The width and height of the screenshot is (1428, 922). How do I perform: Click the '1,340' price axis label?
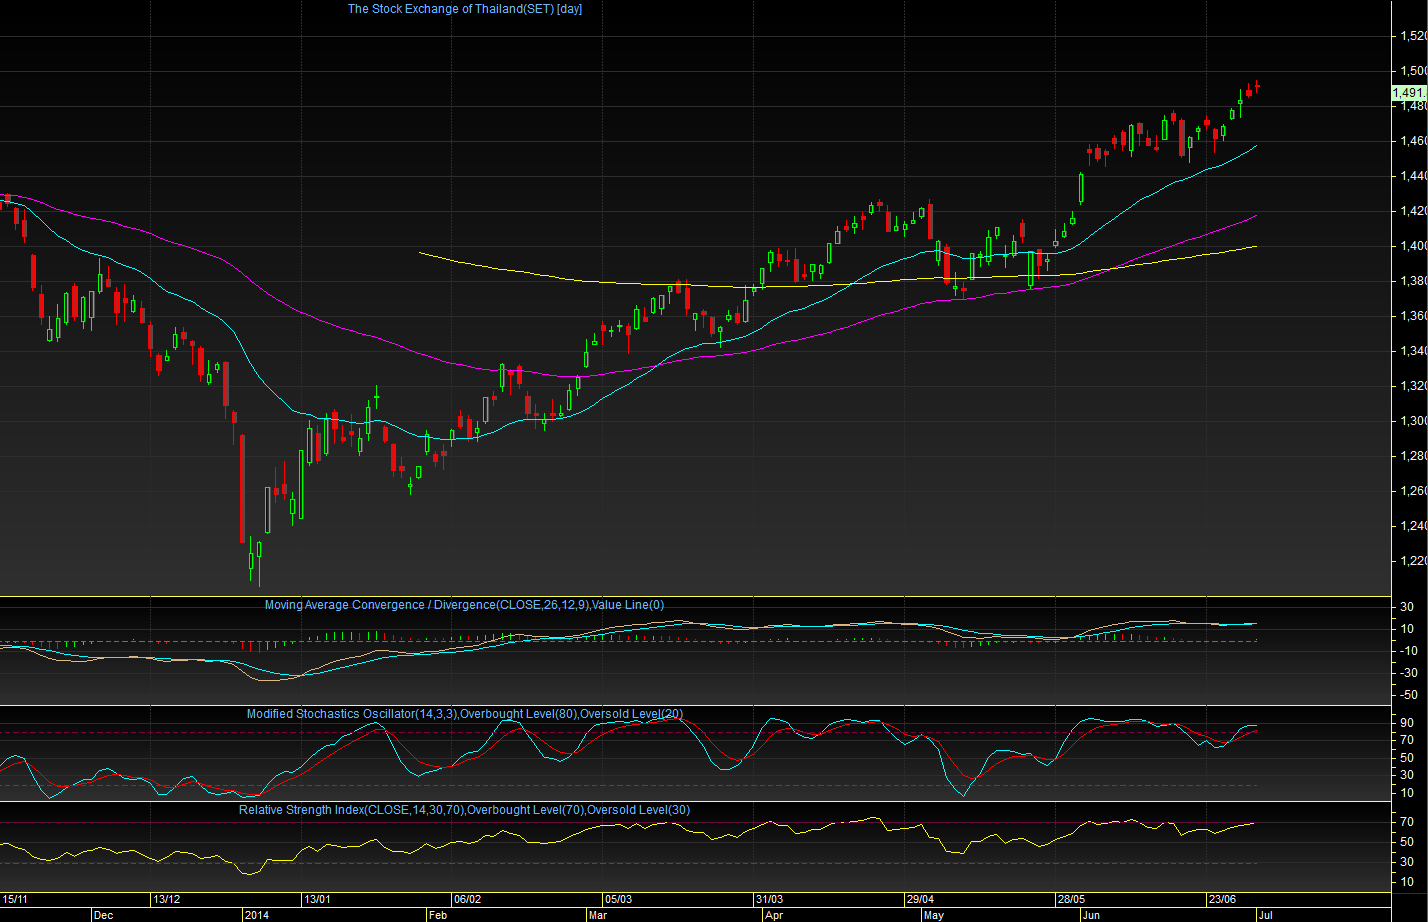tap(1412, 351)
